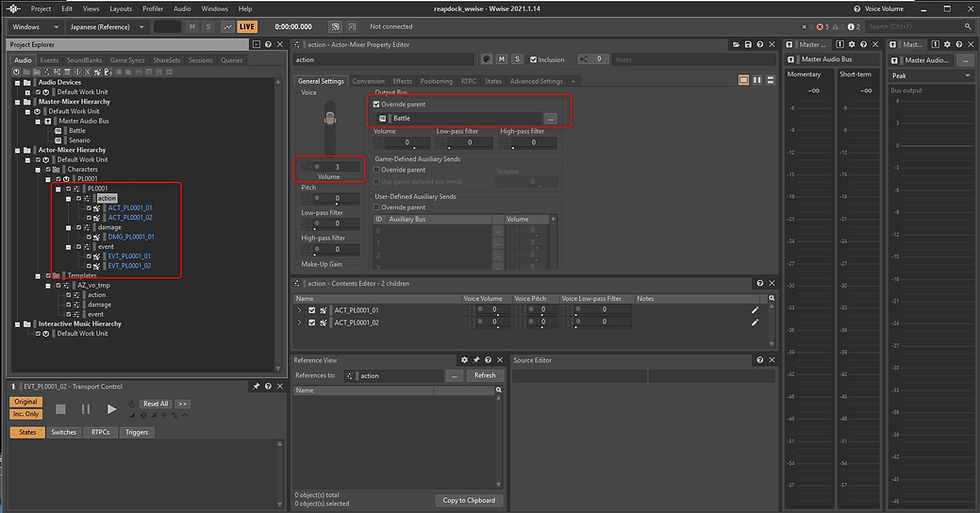Switch to the Conversion tab
The height and width of the screenshot is (513, 980).
pos(368,81)
